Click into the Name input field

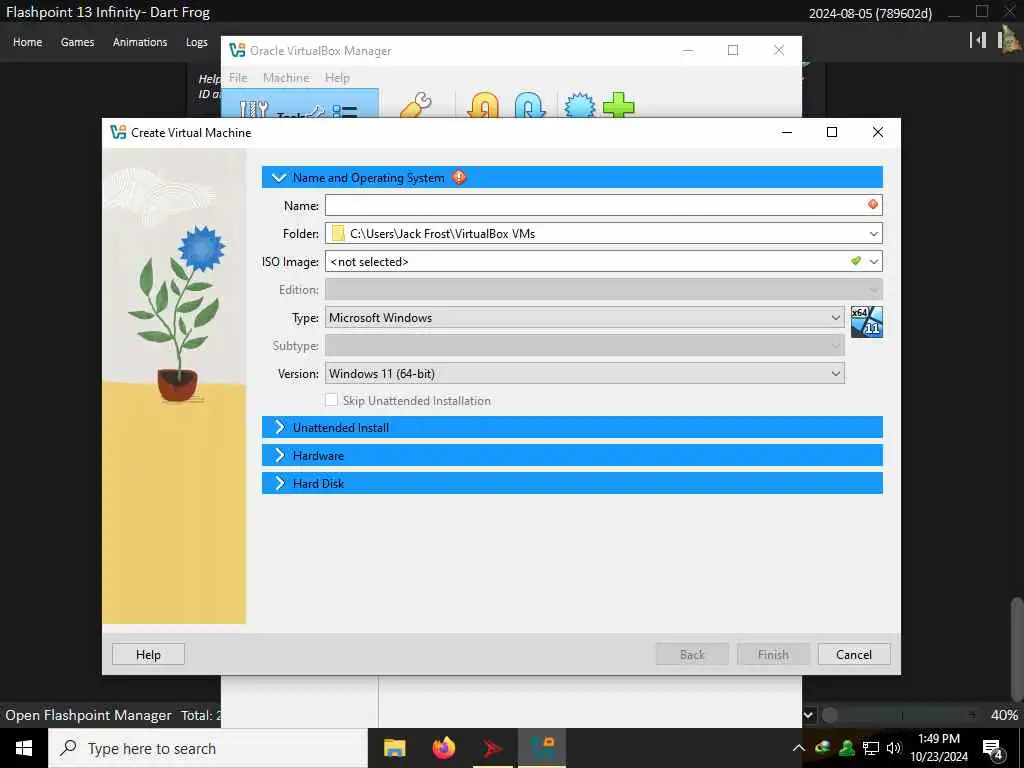[603, 205]
